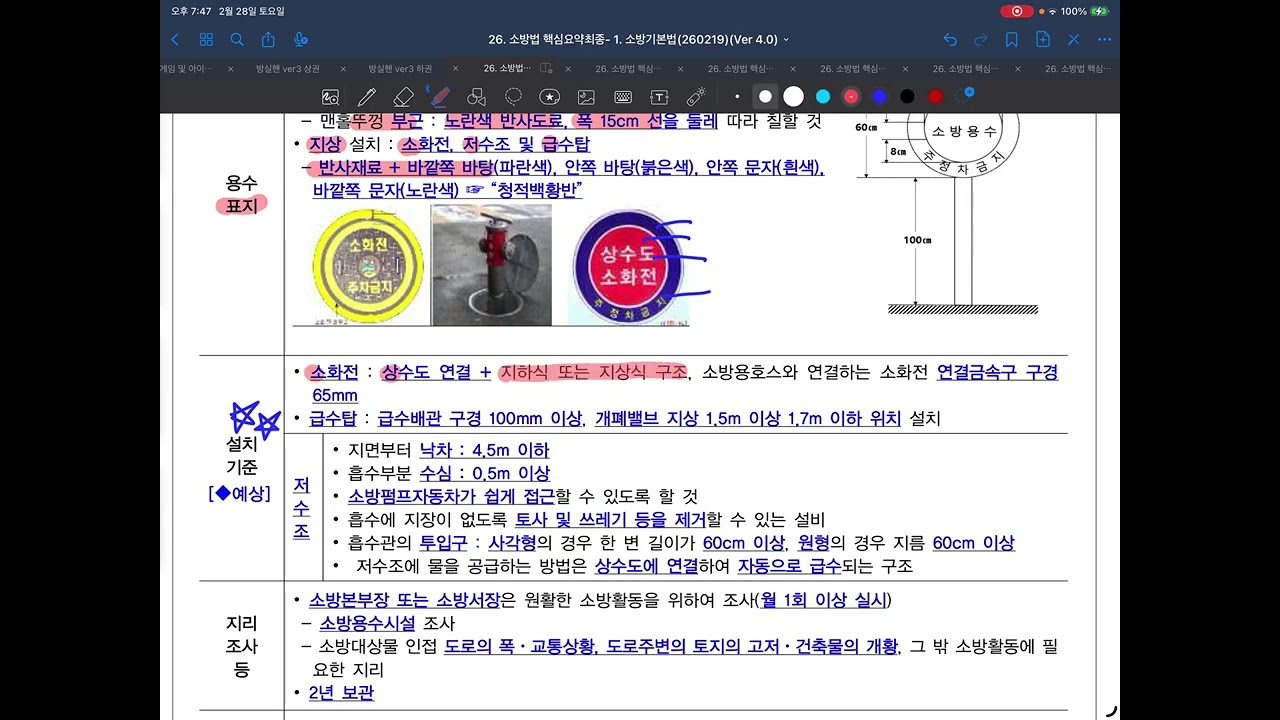Start audio recording with the microphone icon
This screenshot has height=720, width=1280.
[x=301, y=40]
